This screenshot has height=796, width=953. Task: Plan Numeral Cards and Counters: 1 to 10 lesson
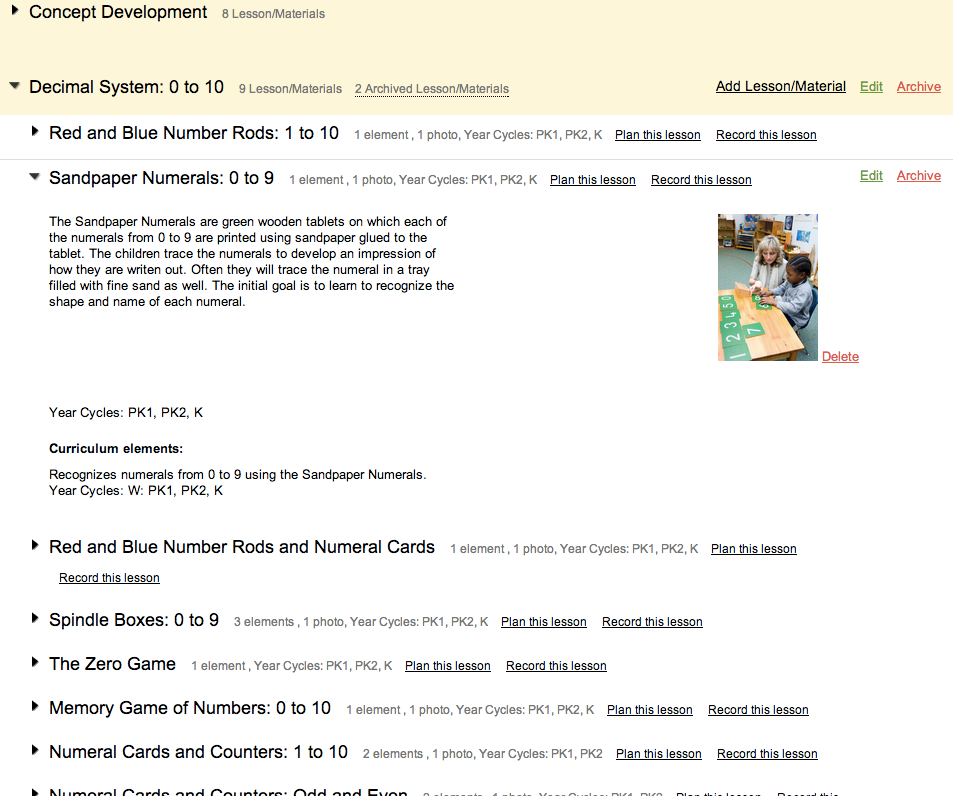pos(658,753)
